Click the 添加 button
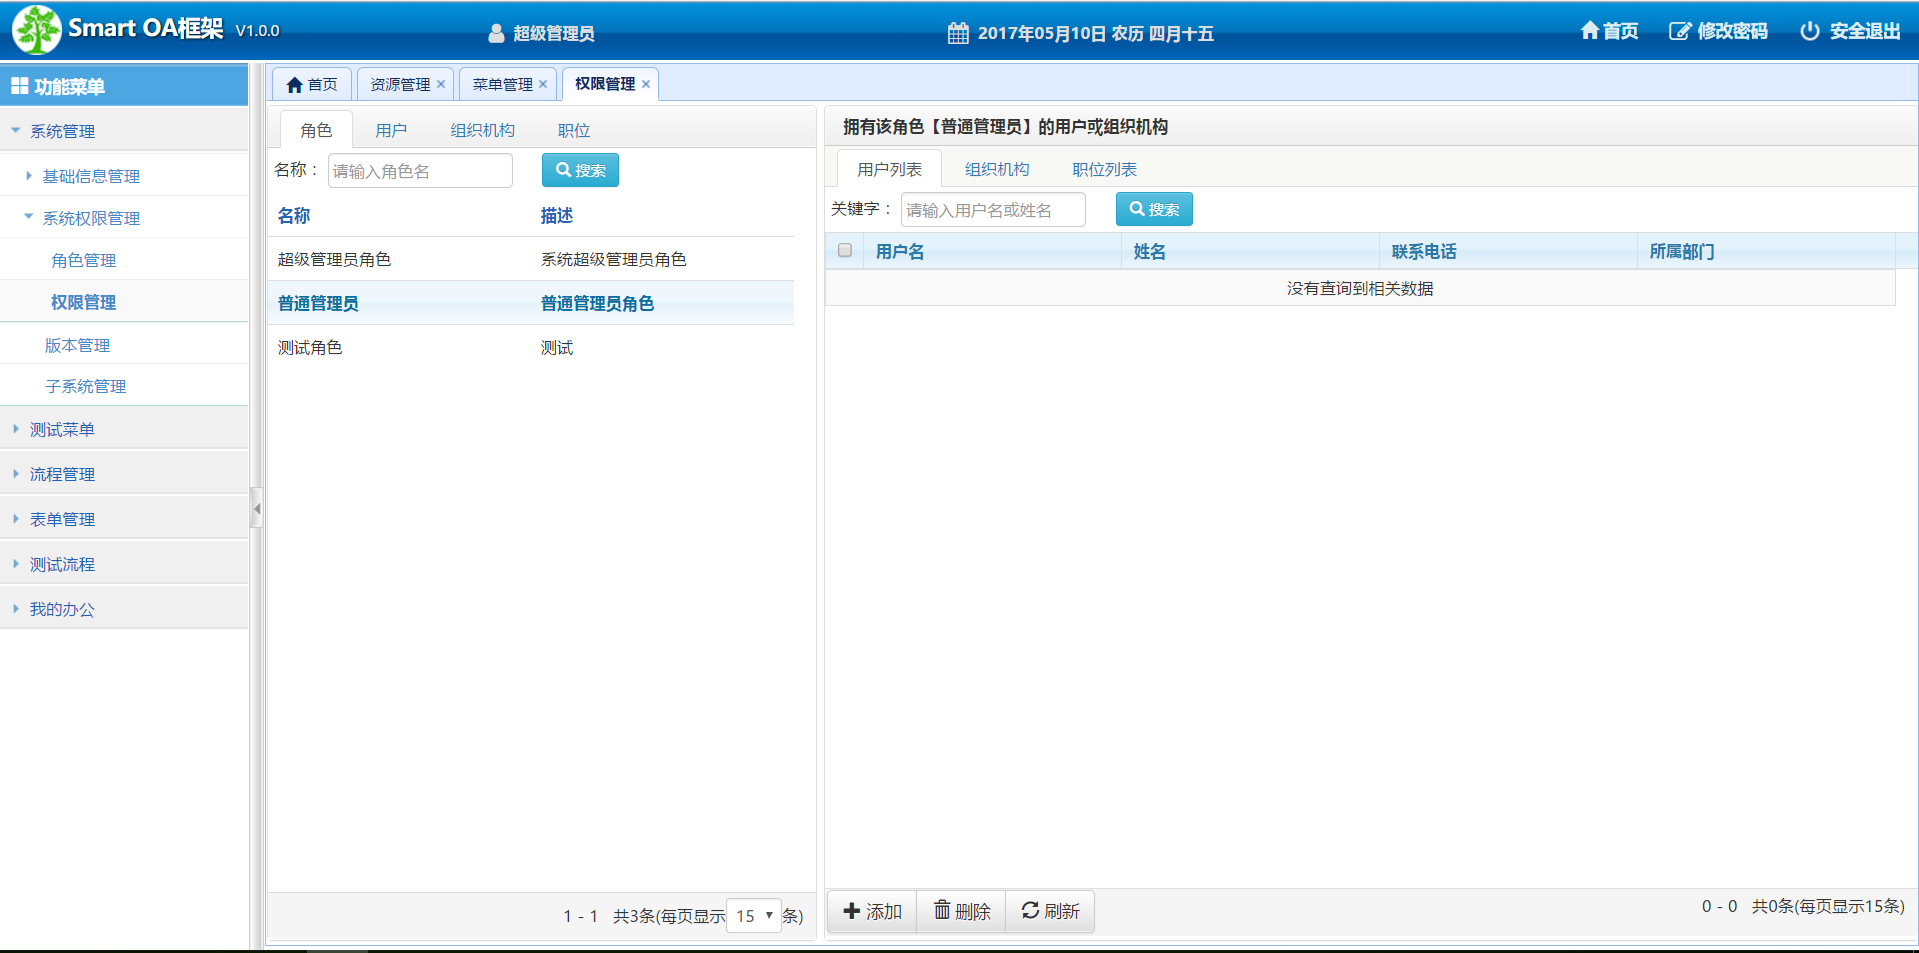This screenshot has height=953, width=1919. tap(872, 912)
